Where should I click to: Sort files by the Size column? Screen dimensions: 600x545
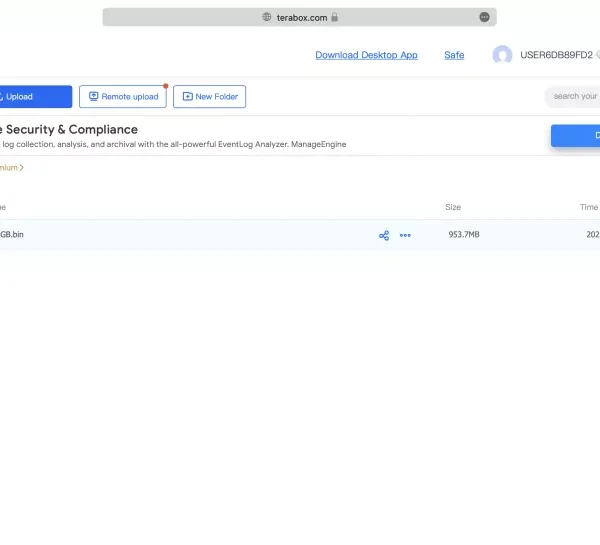coord(453,207)
